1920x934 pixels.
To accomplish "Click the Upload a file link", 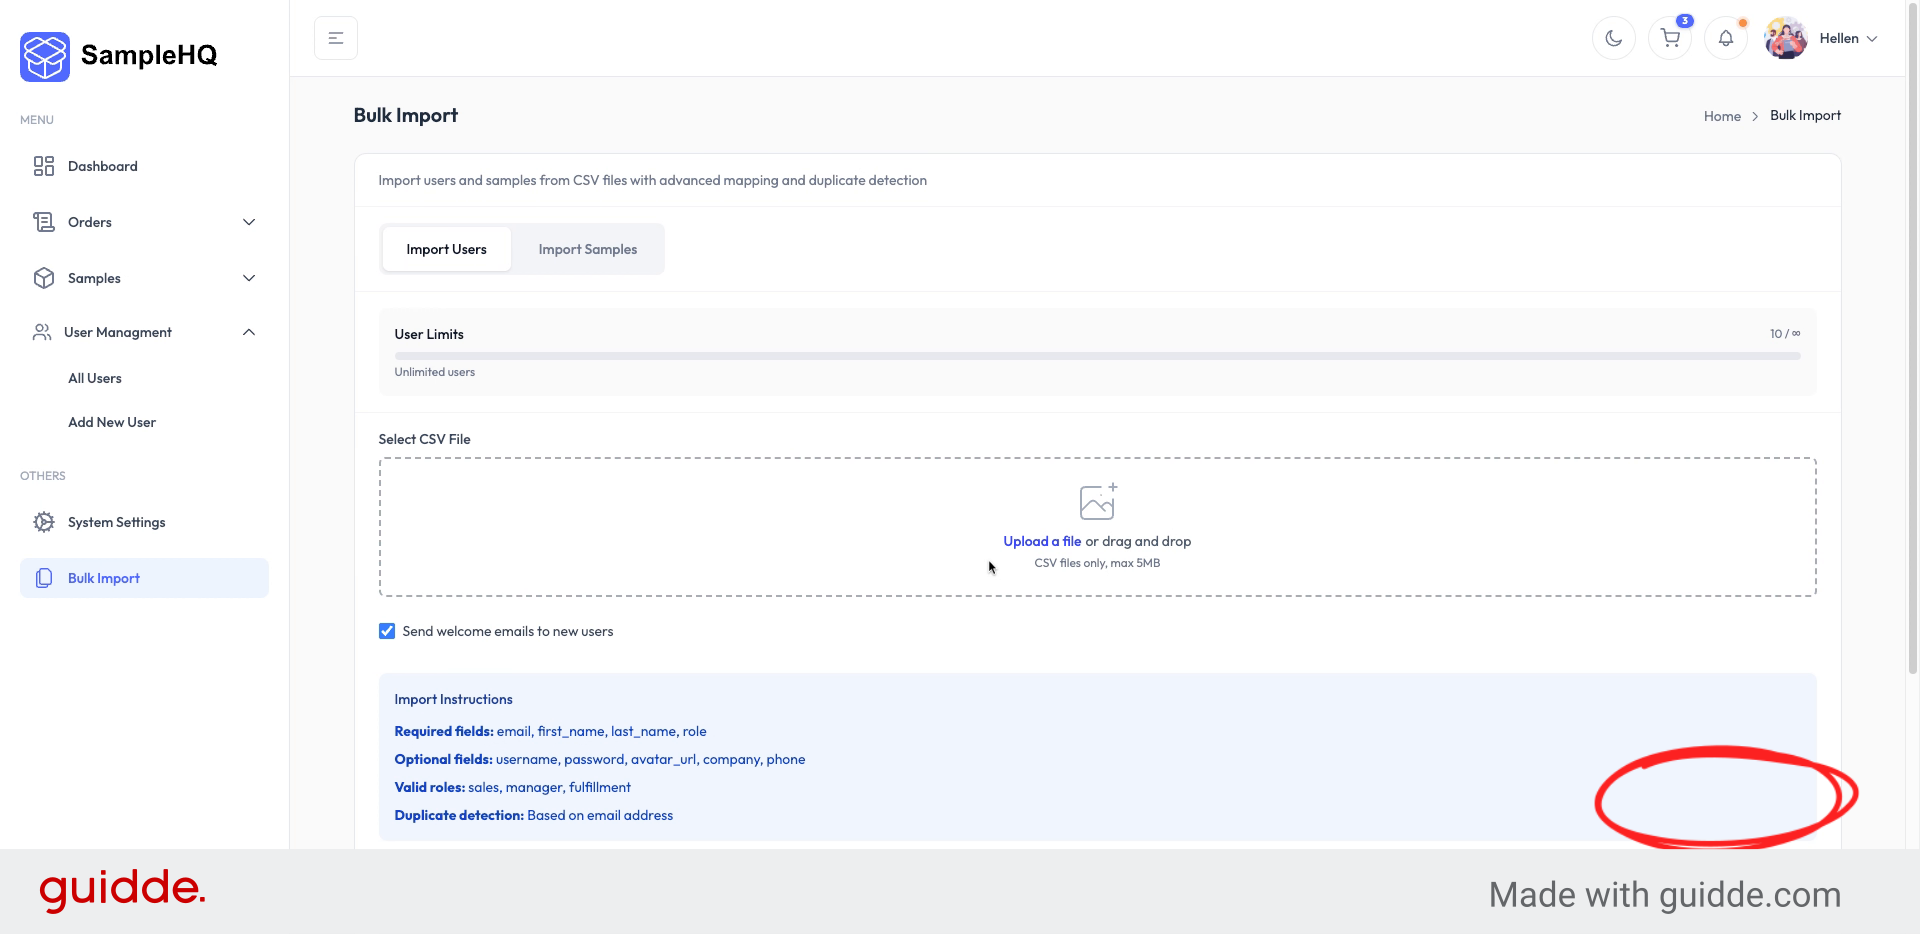I will coord(1042,541).
